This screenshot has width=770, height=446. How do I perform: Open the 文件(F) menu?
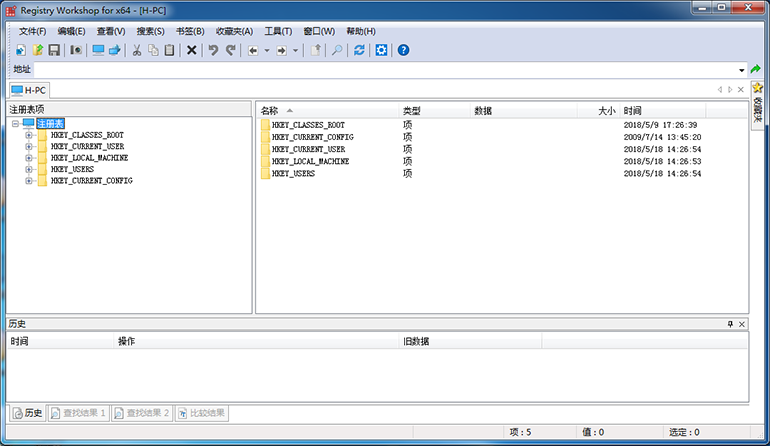32,31
